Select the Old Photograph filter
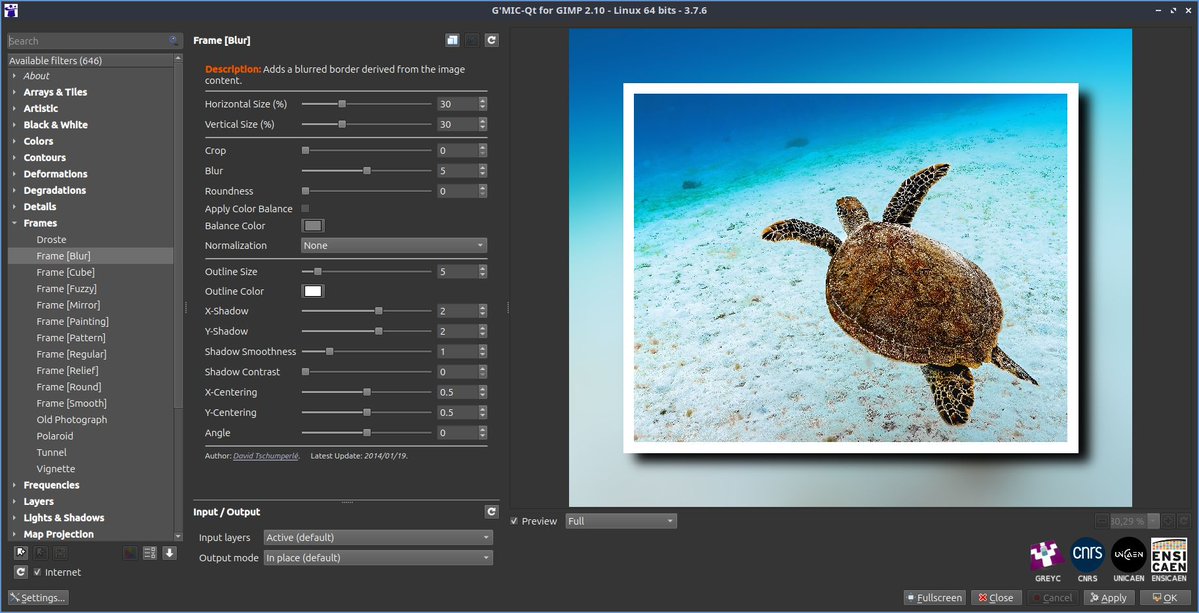The image size is (1199, 613). (72, 420)
